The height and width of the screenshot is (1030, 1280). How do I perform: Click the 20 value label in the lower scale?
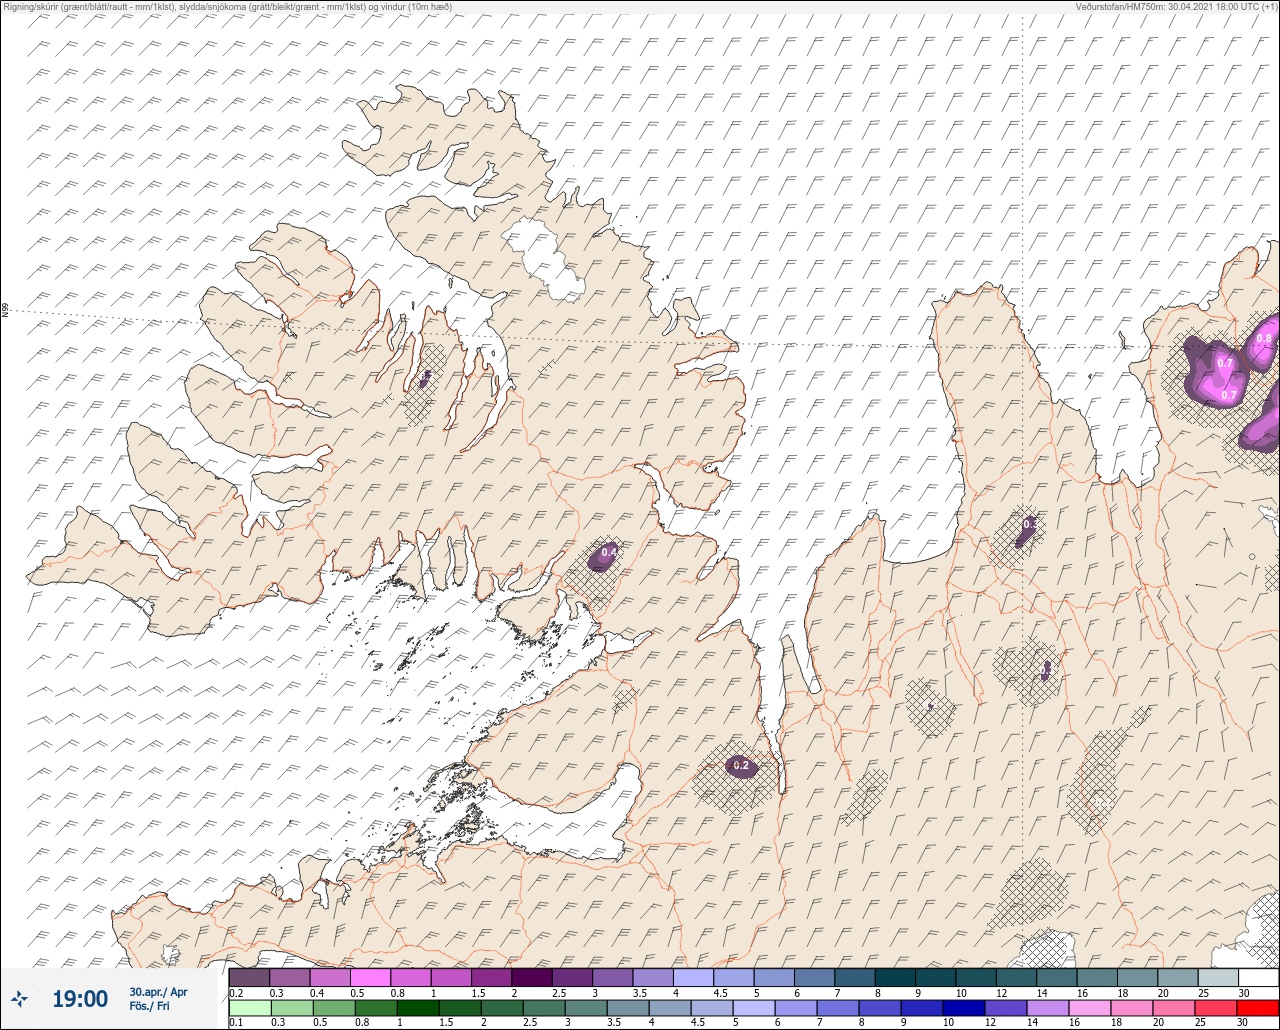coord(1158,1022)
